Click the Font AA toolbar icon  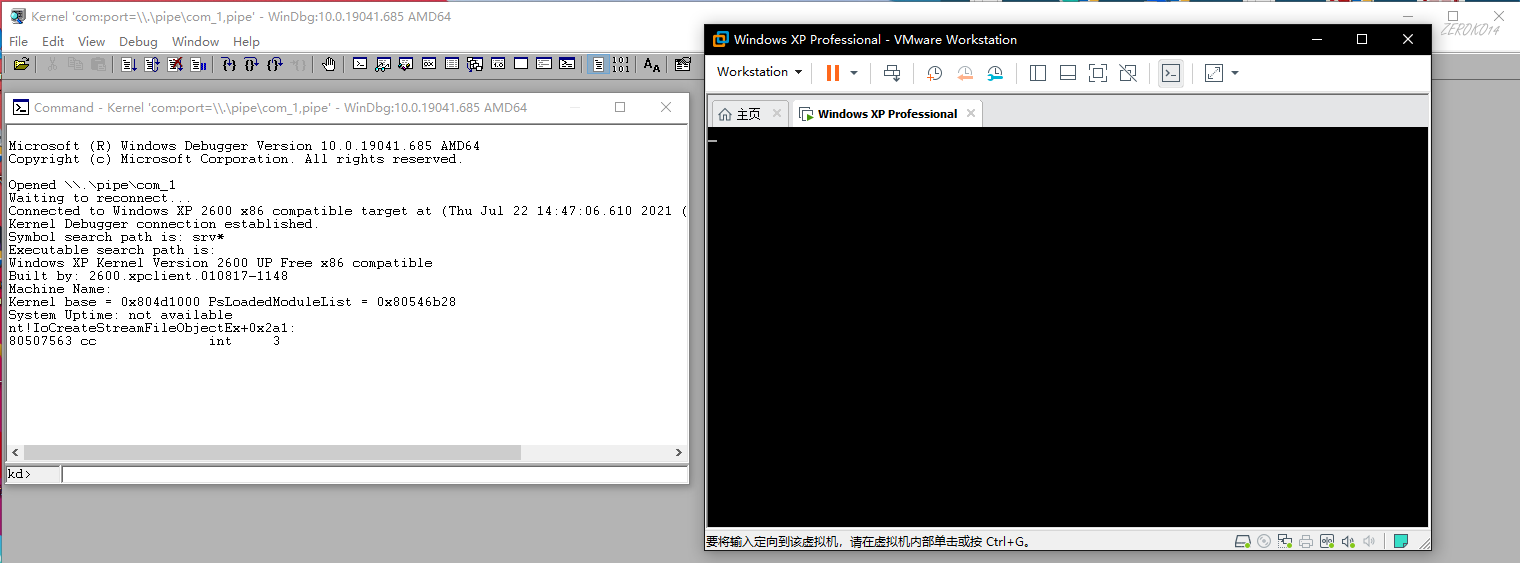(x=651, y=64)
